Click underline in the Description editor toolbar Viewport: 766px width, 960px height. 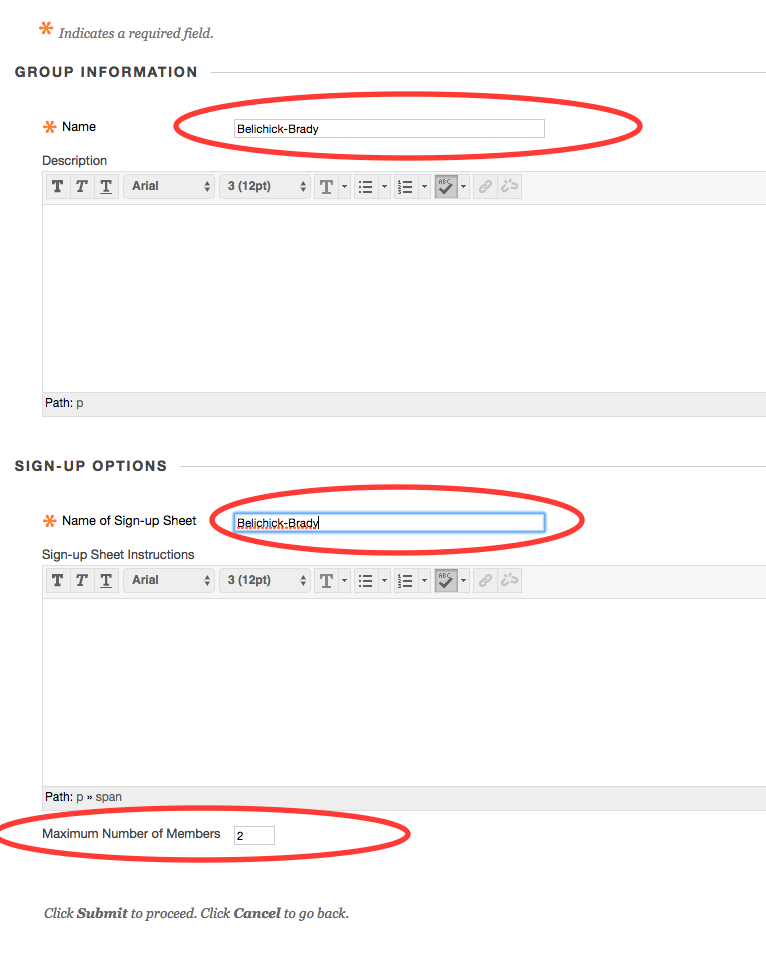(106, 186)
